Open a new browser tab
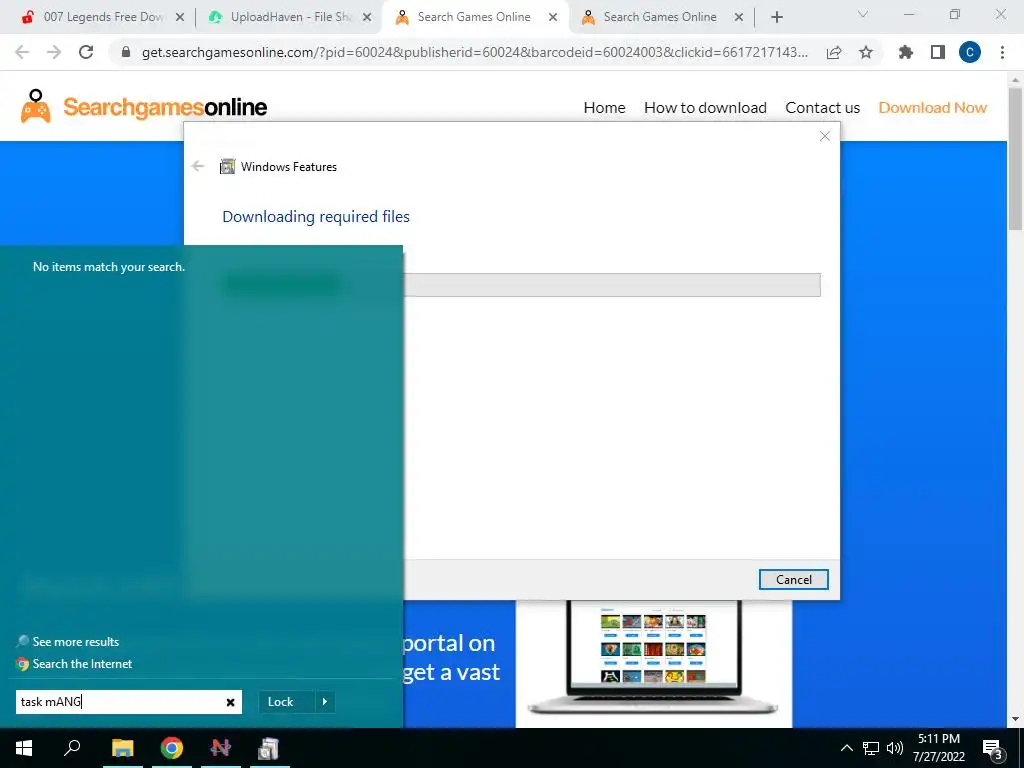1024x768 pixels. (x=776, y=18)
